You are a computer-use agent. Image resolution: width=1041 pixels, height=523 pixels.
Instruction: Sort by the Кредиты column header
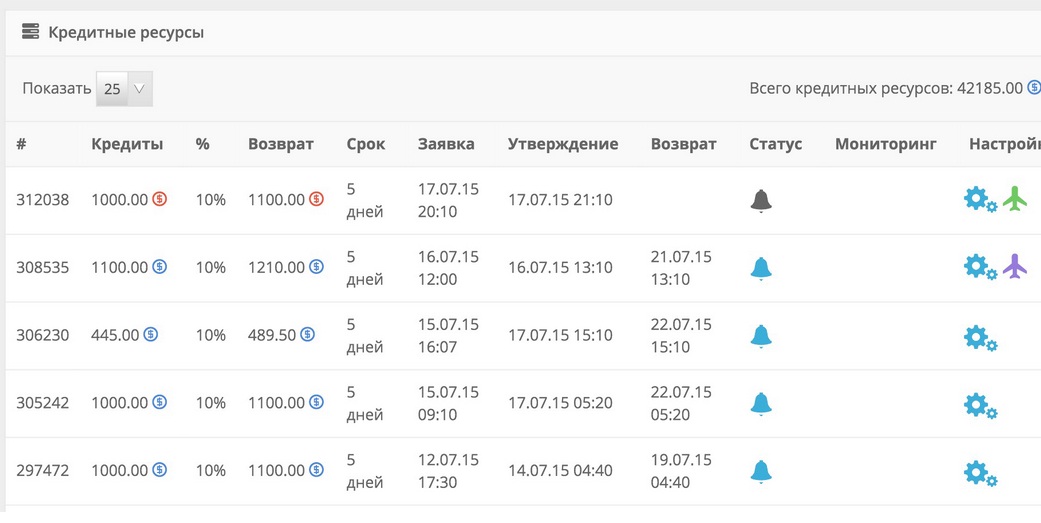coord(127,144)
